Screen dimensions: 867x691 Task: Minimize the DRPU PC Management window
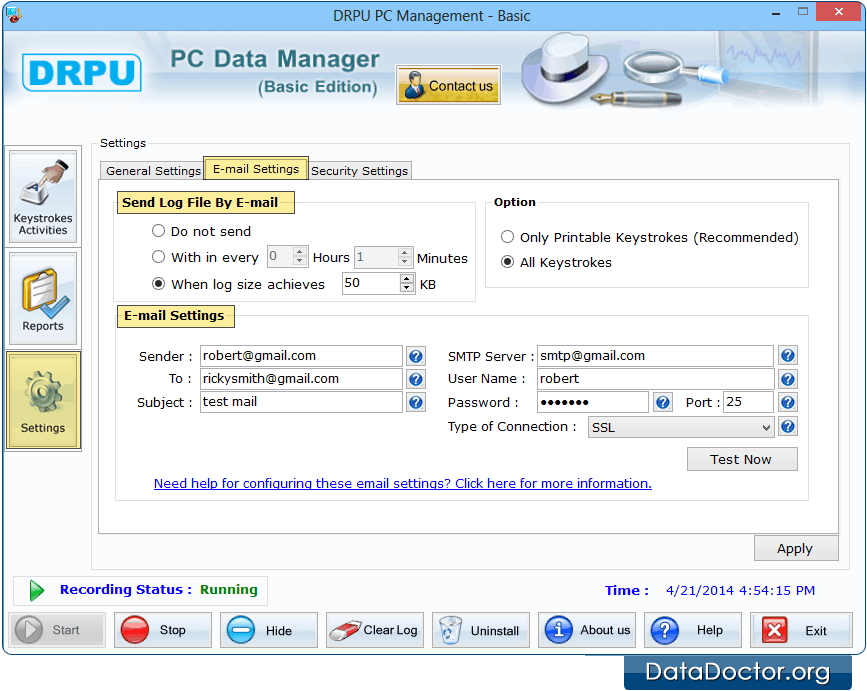pos(776,13)
